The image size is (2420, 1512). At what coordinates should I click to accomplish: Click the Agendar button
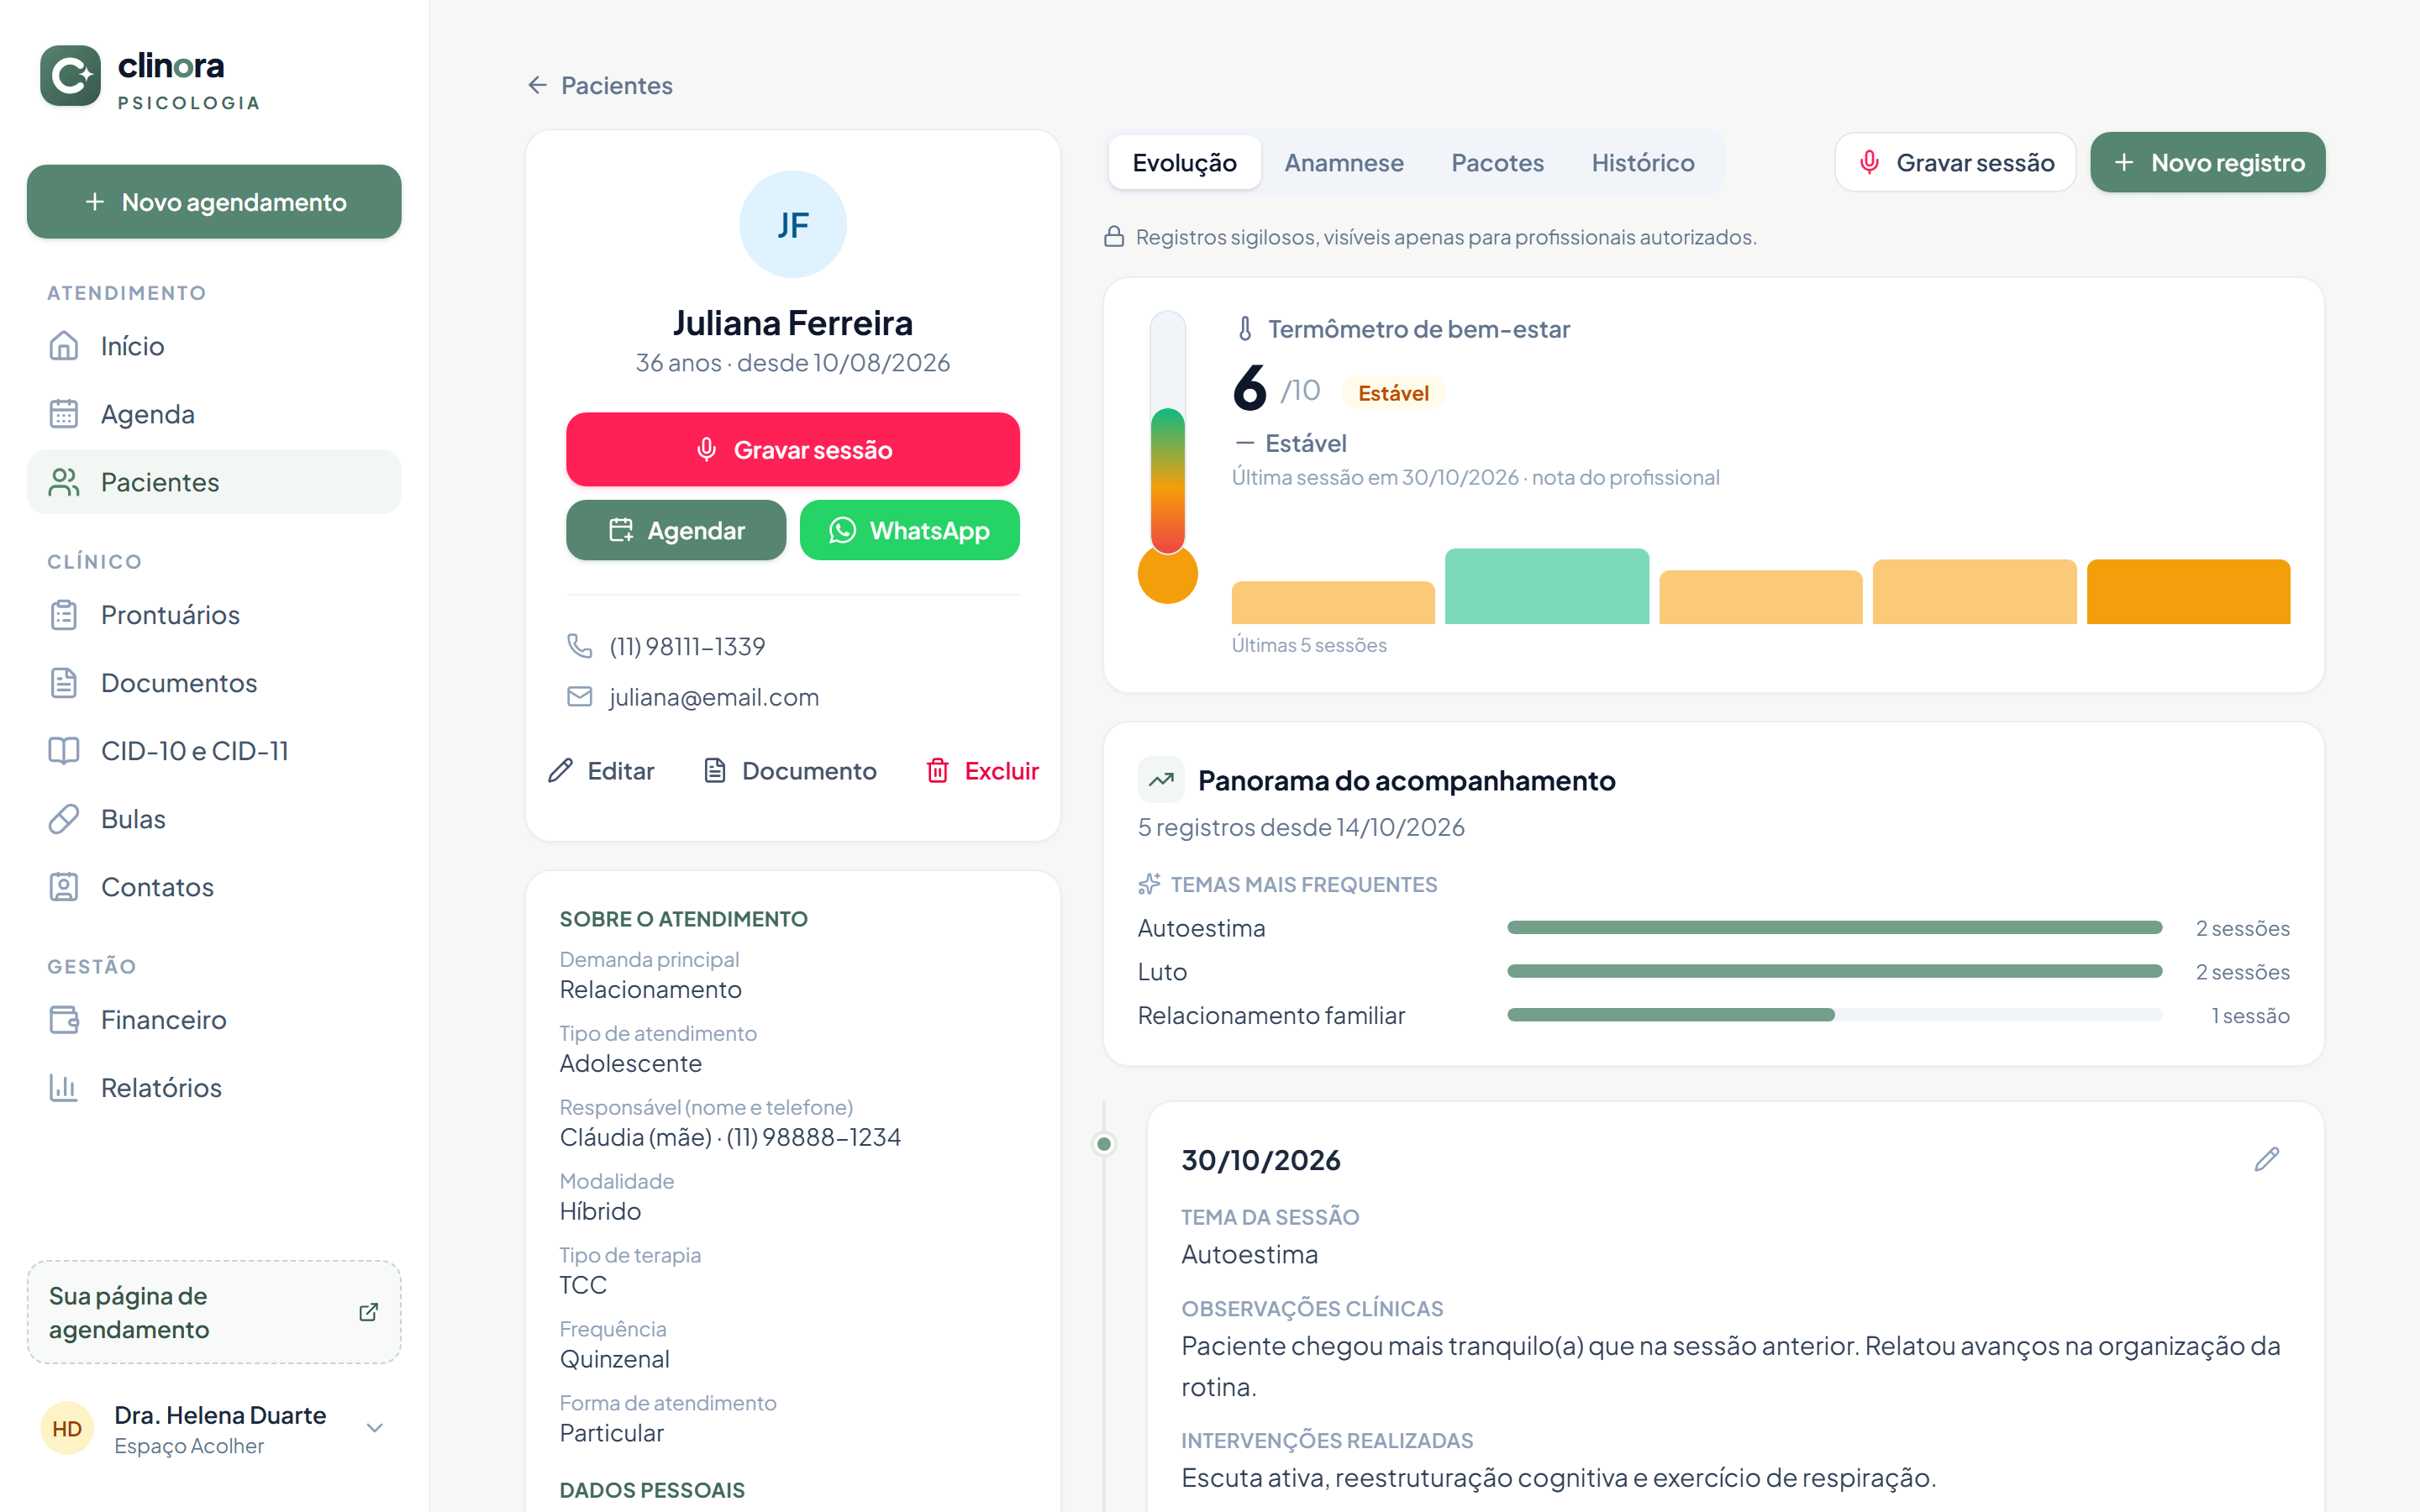(676, 530)
